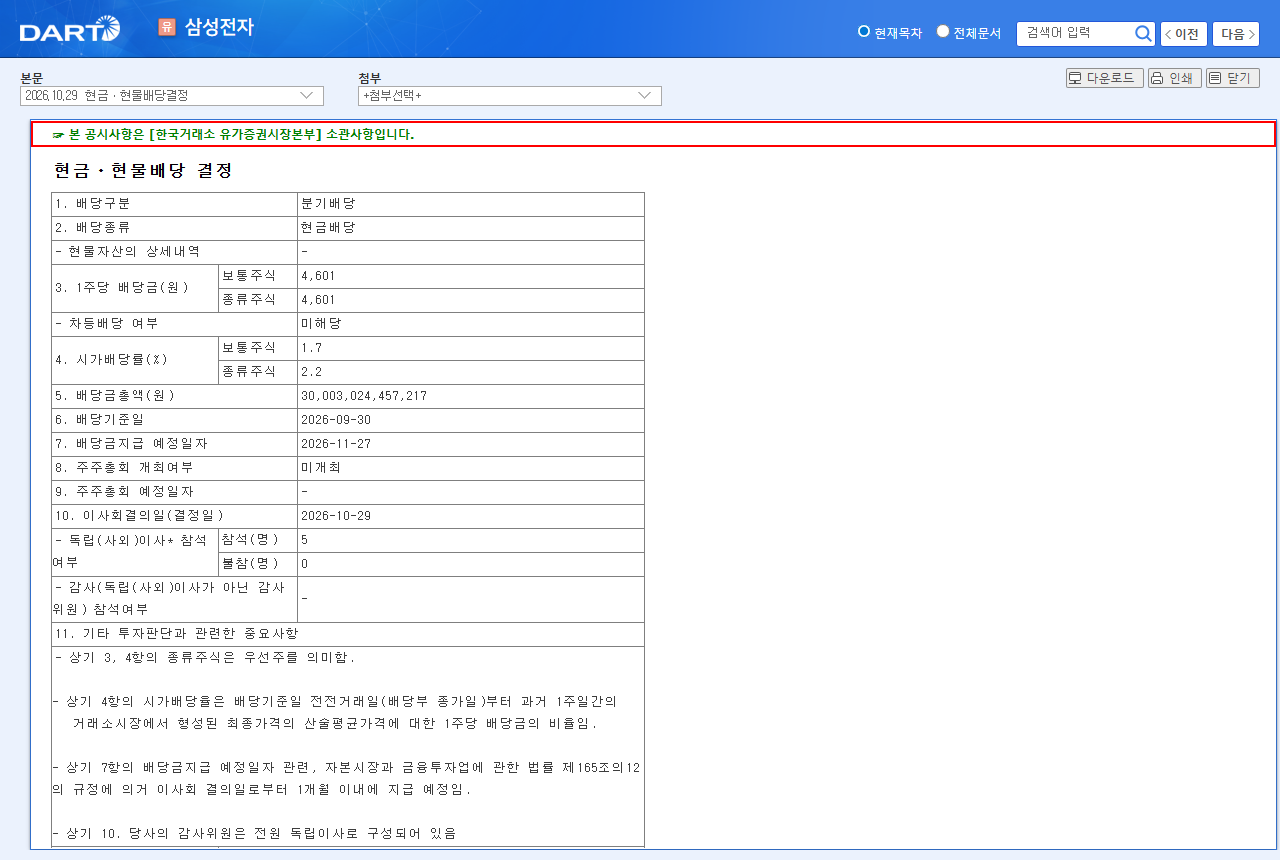Click the record date 2026-09-30
The width and height of the screenshot is (1280, 860).
[x=336, y=420]
